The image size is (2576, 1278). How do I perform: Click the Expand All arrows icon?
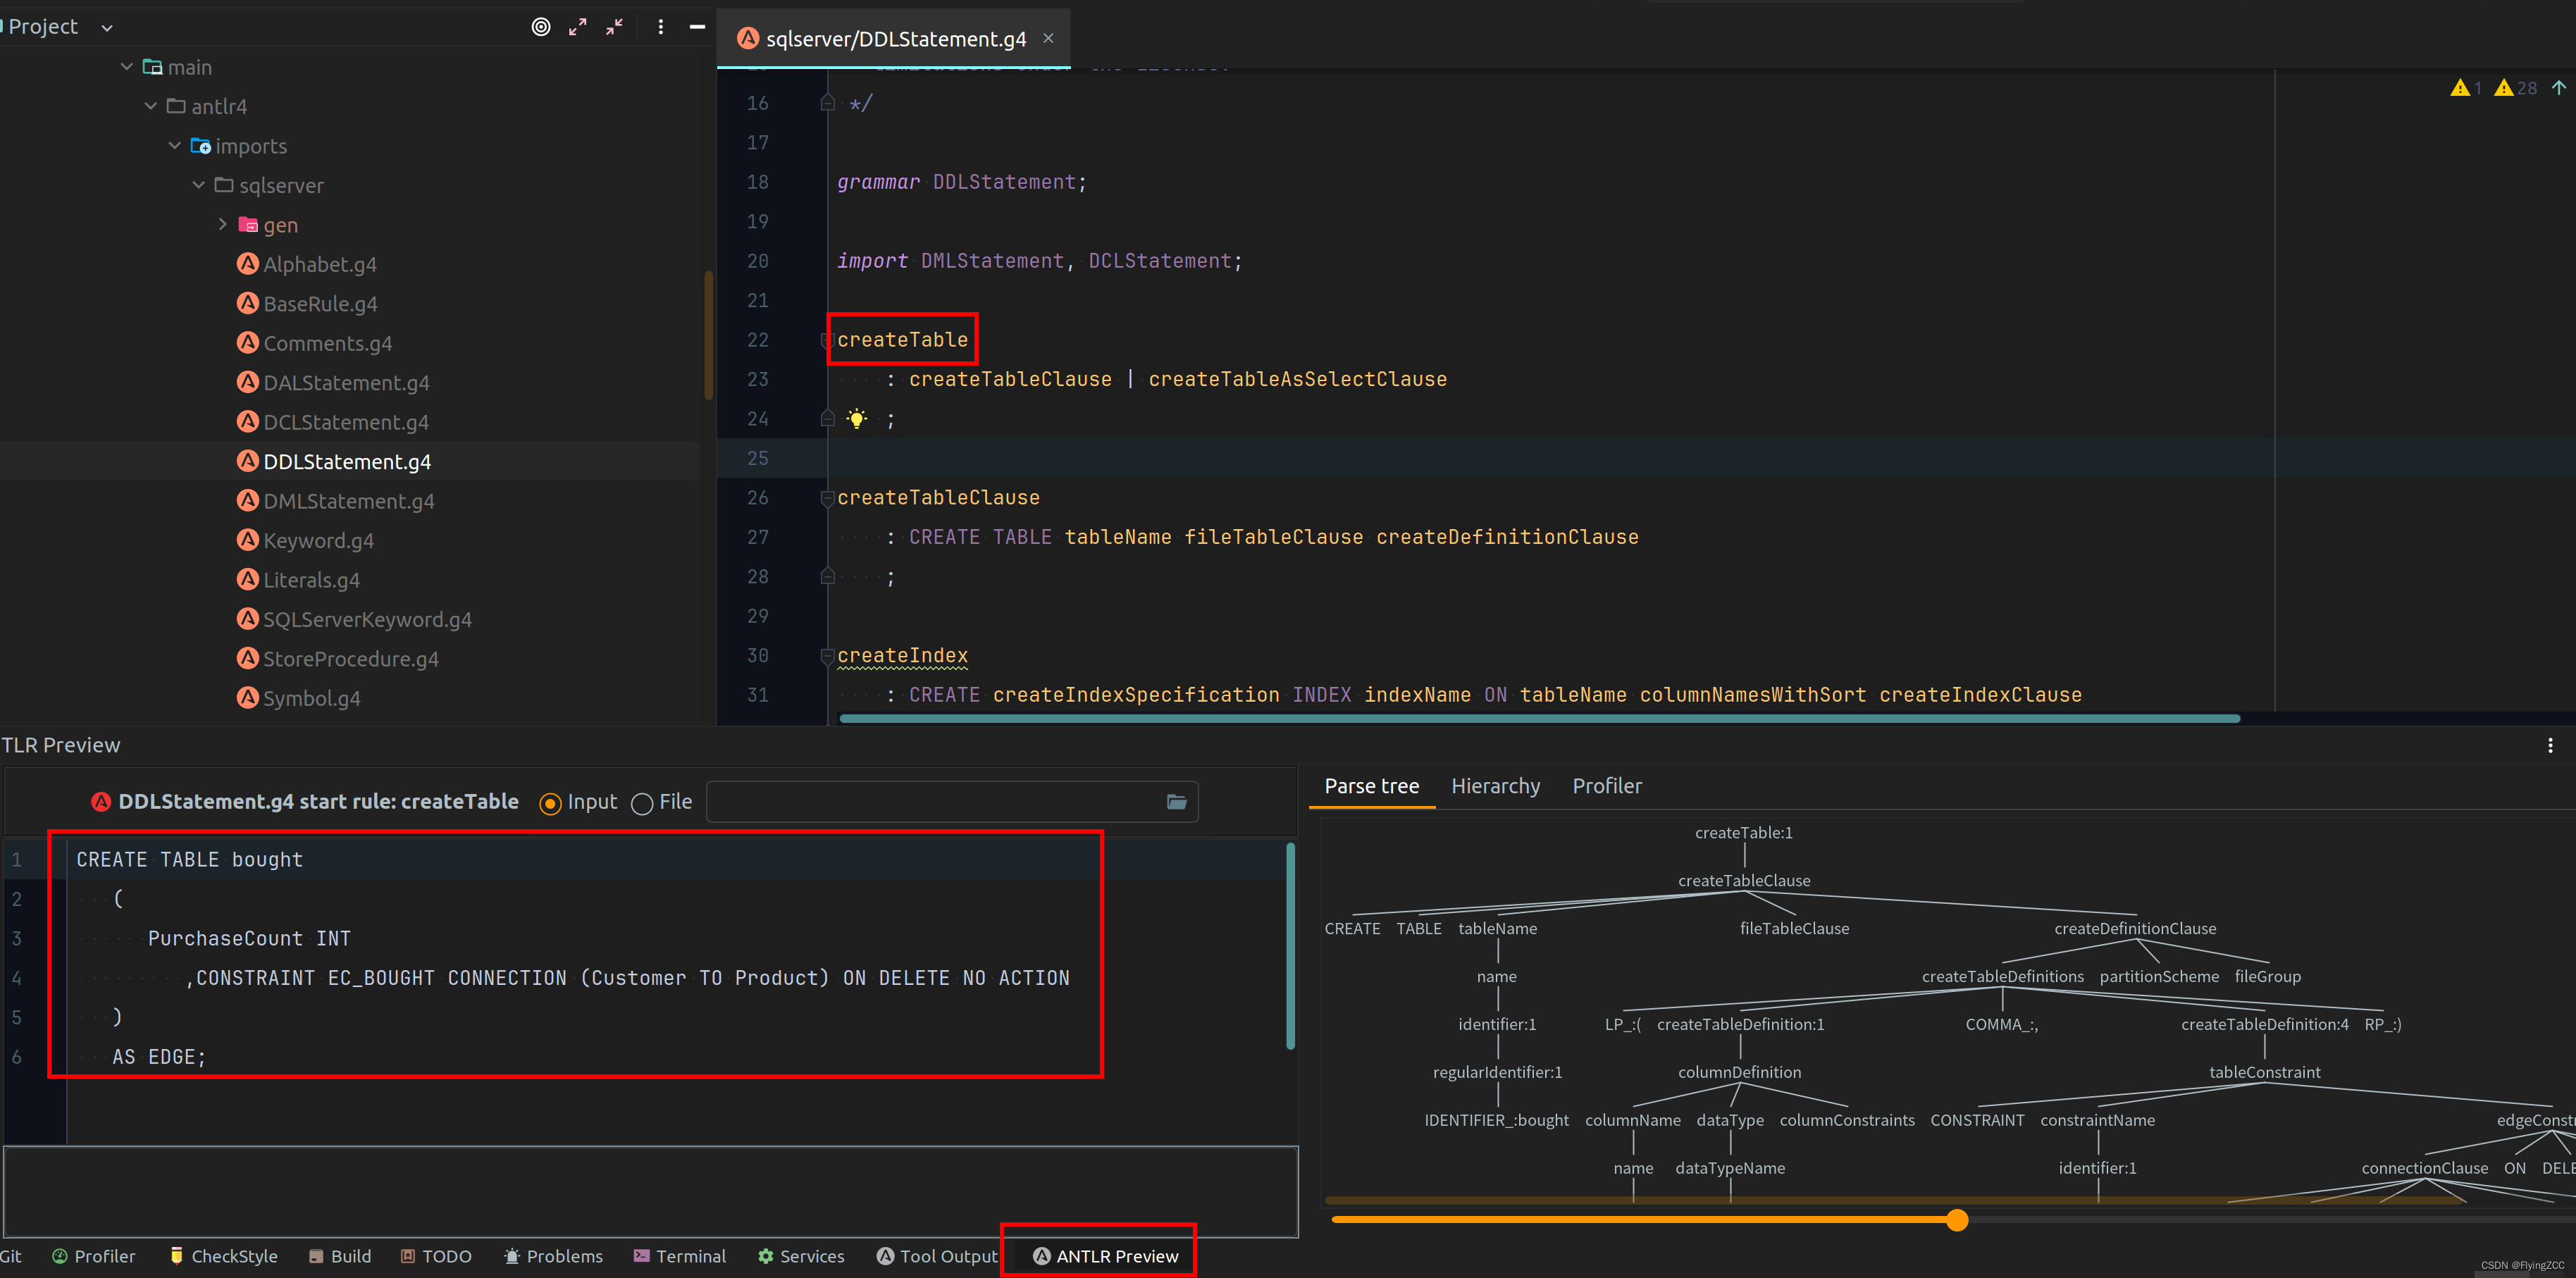click(x=578, y=27)
